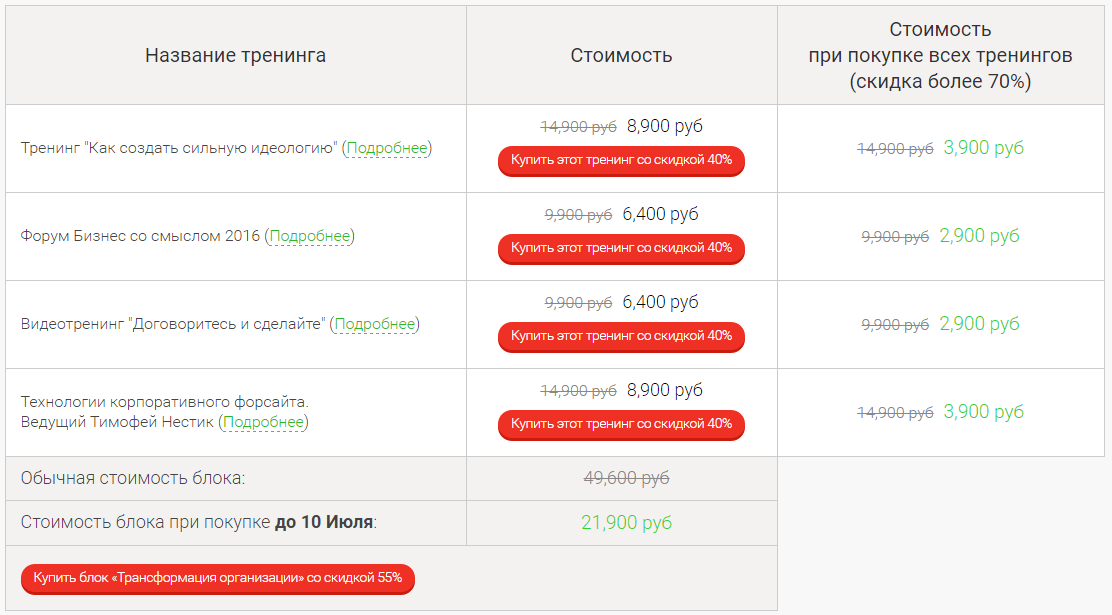Buy the сильную идеологию training with 40% discount
The width and height of the screenshot is (1112, 615).
click(621, 160)
